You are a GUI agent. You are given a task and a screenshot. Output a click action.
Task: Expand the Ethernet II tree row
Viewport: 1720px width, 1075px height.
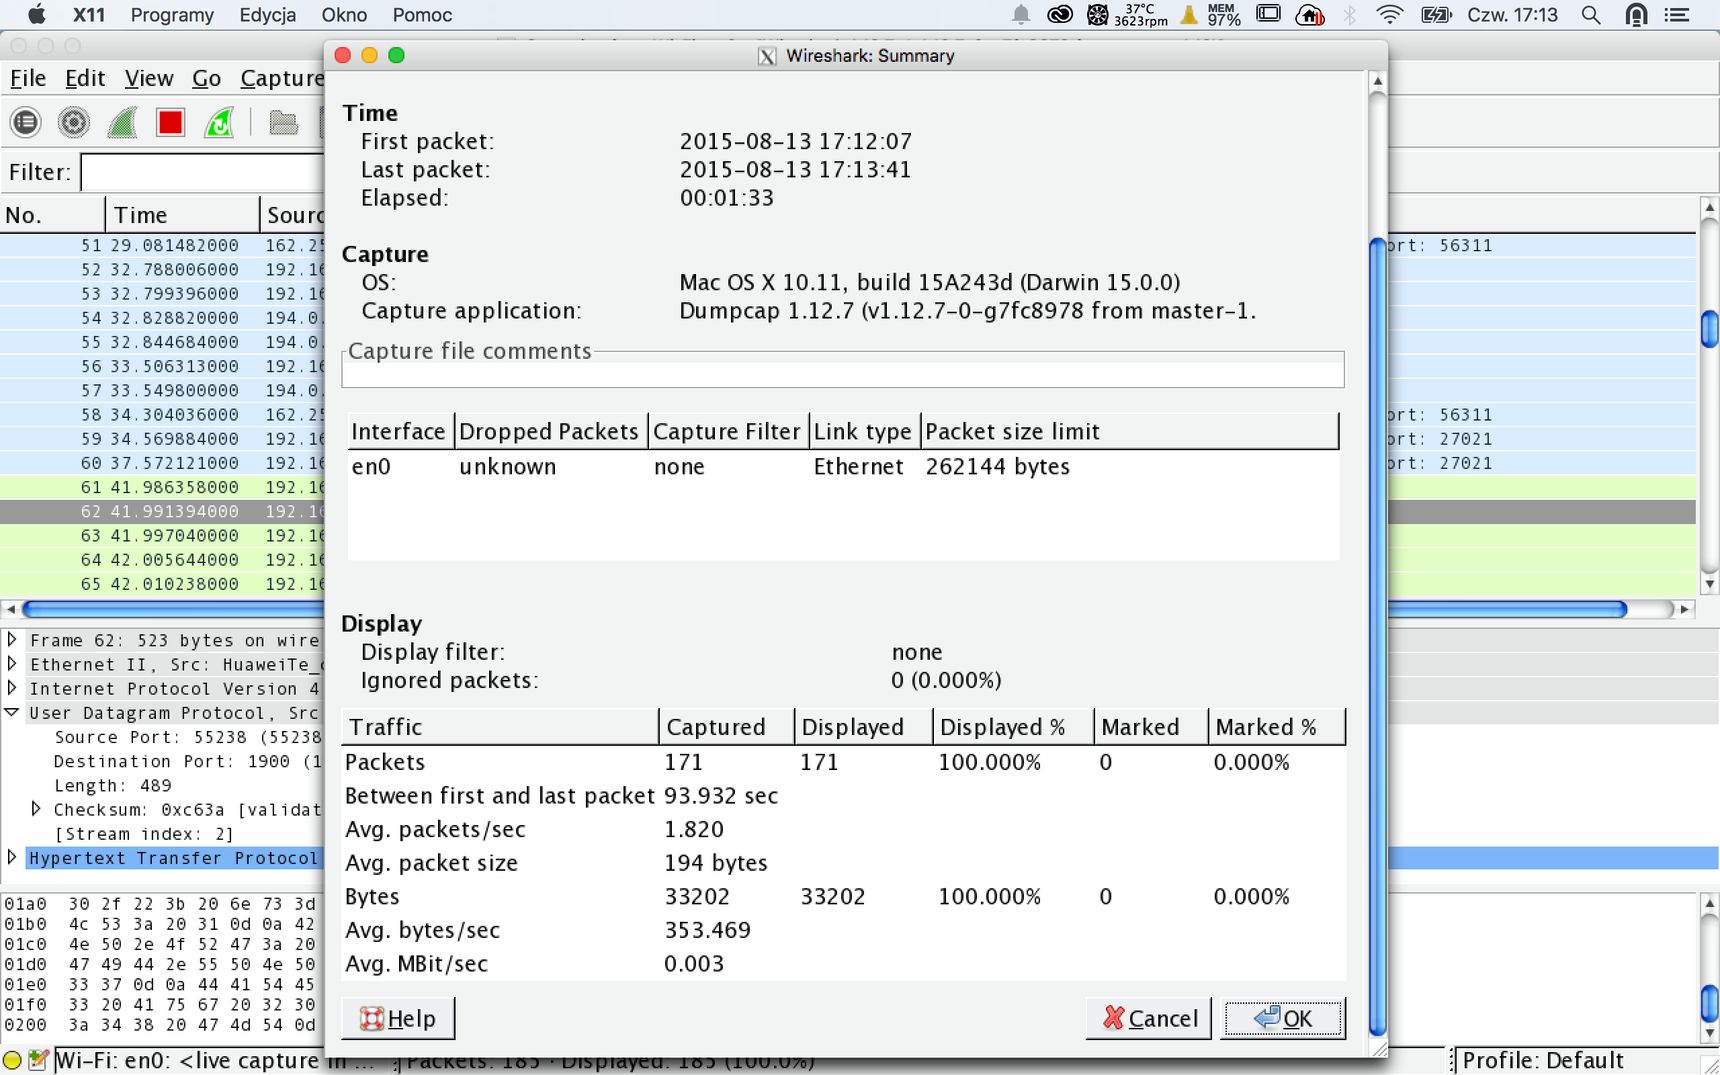pos(12,664)
